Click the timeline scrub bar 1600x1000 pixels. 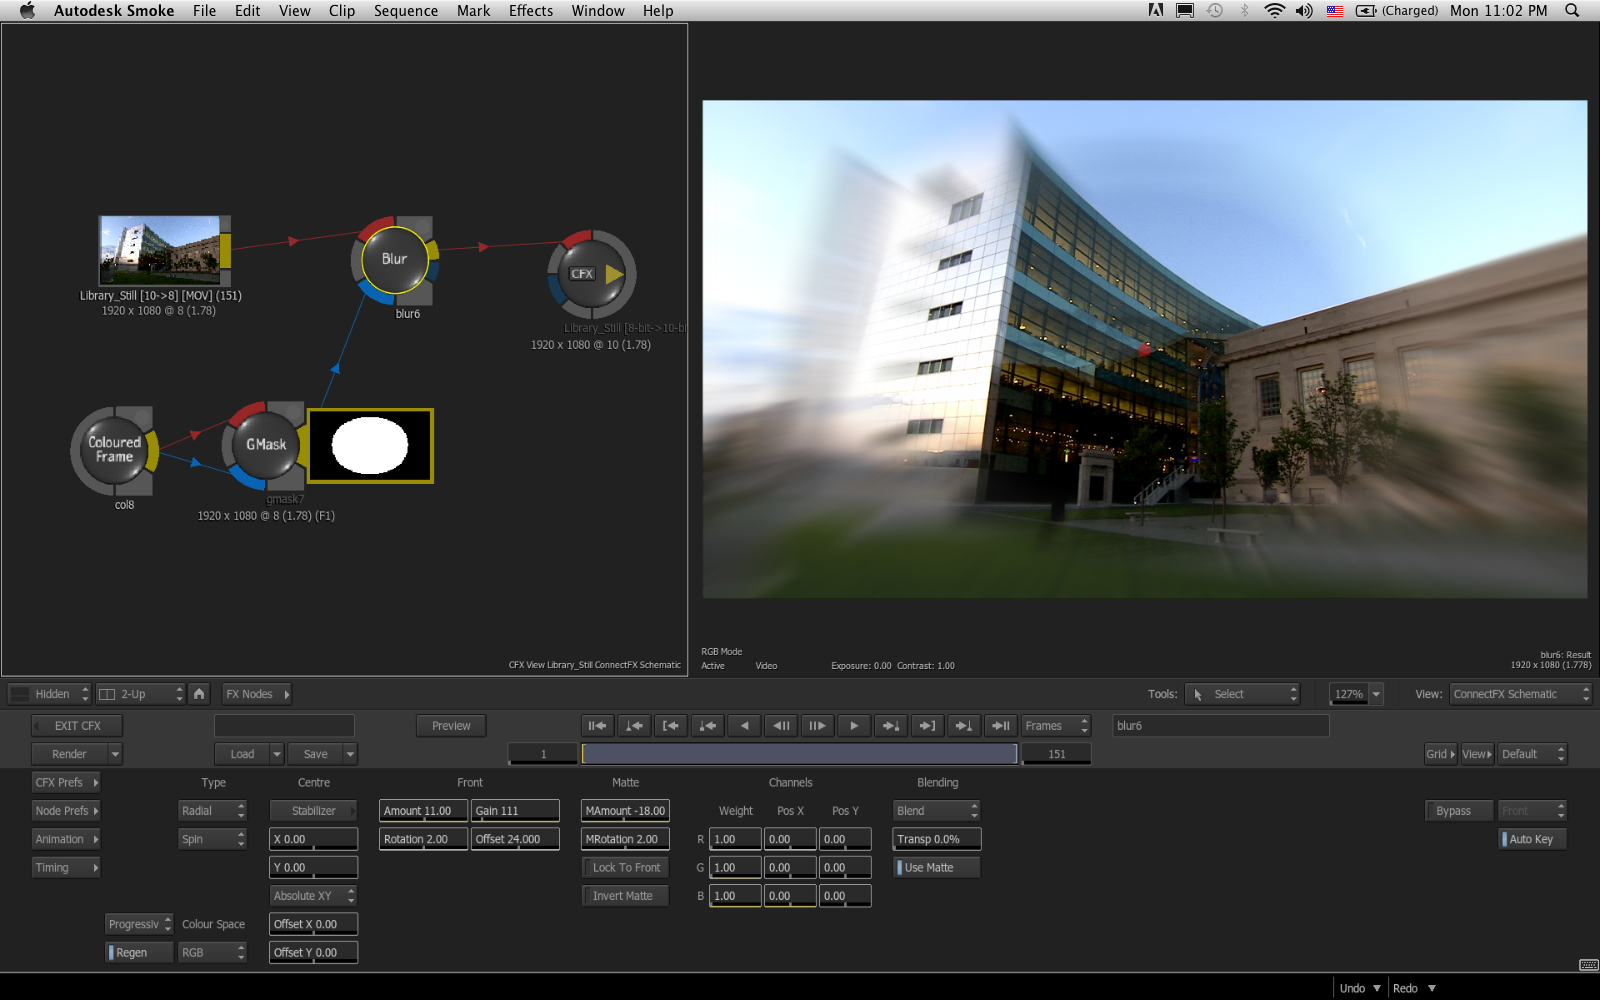799,754
